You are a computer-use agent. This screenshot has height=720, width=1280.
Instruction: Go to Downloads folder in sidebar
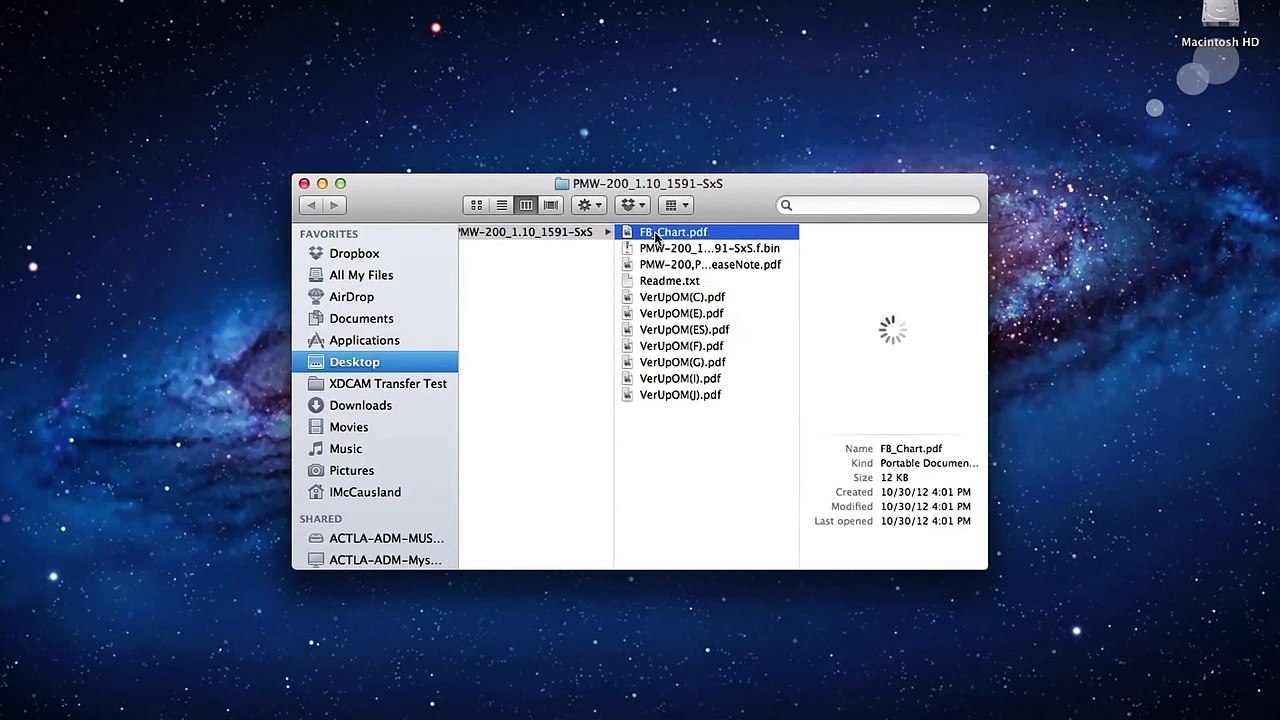tap(360, 405)
